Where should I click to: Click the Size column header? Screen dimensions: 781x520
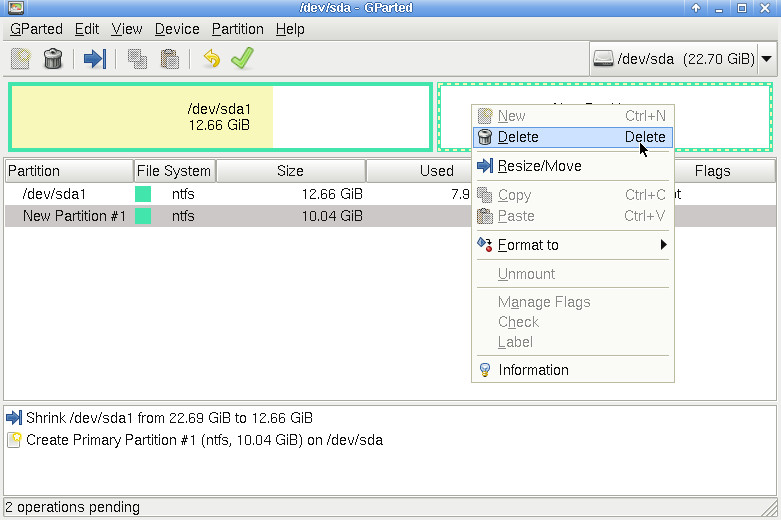291,171
